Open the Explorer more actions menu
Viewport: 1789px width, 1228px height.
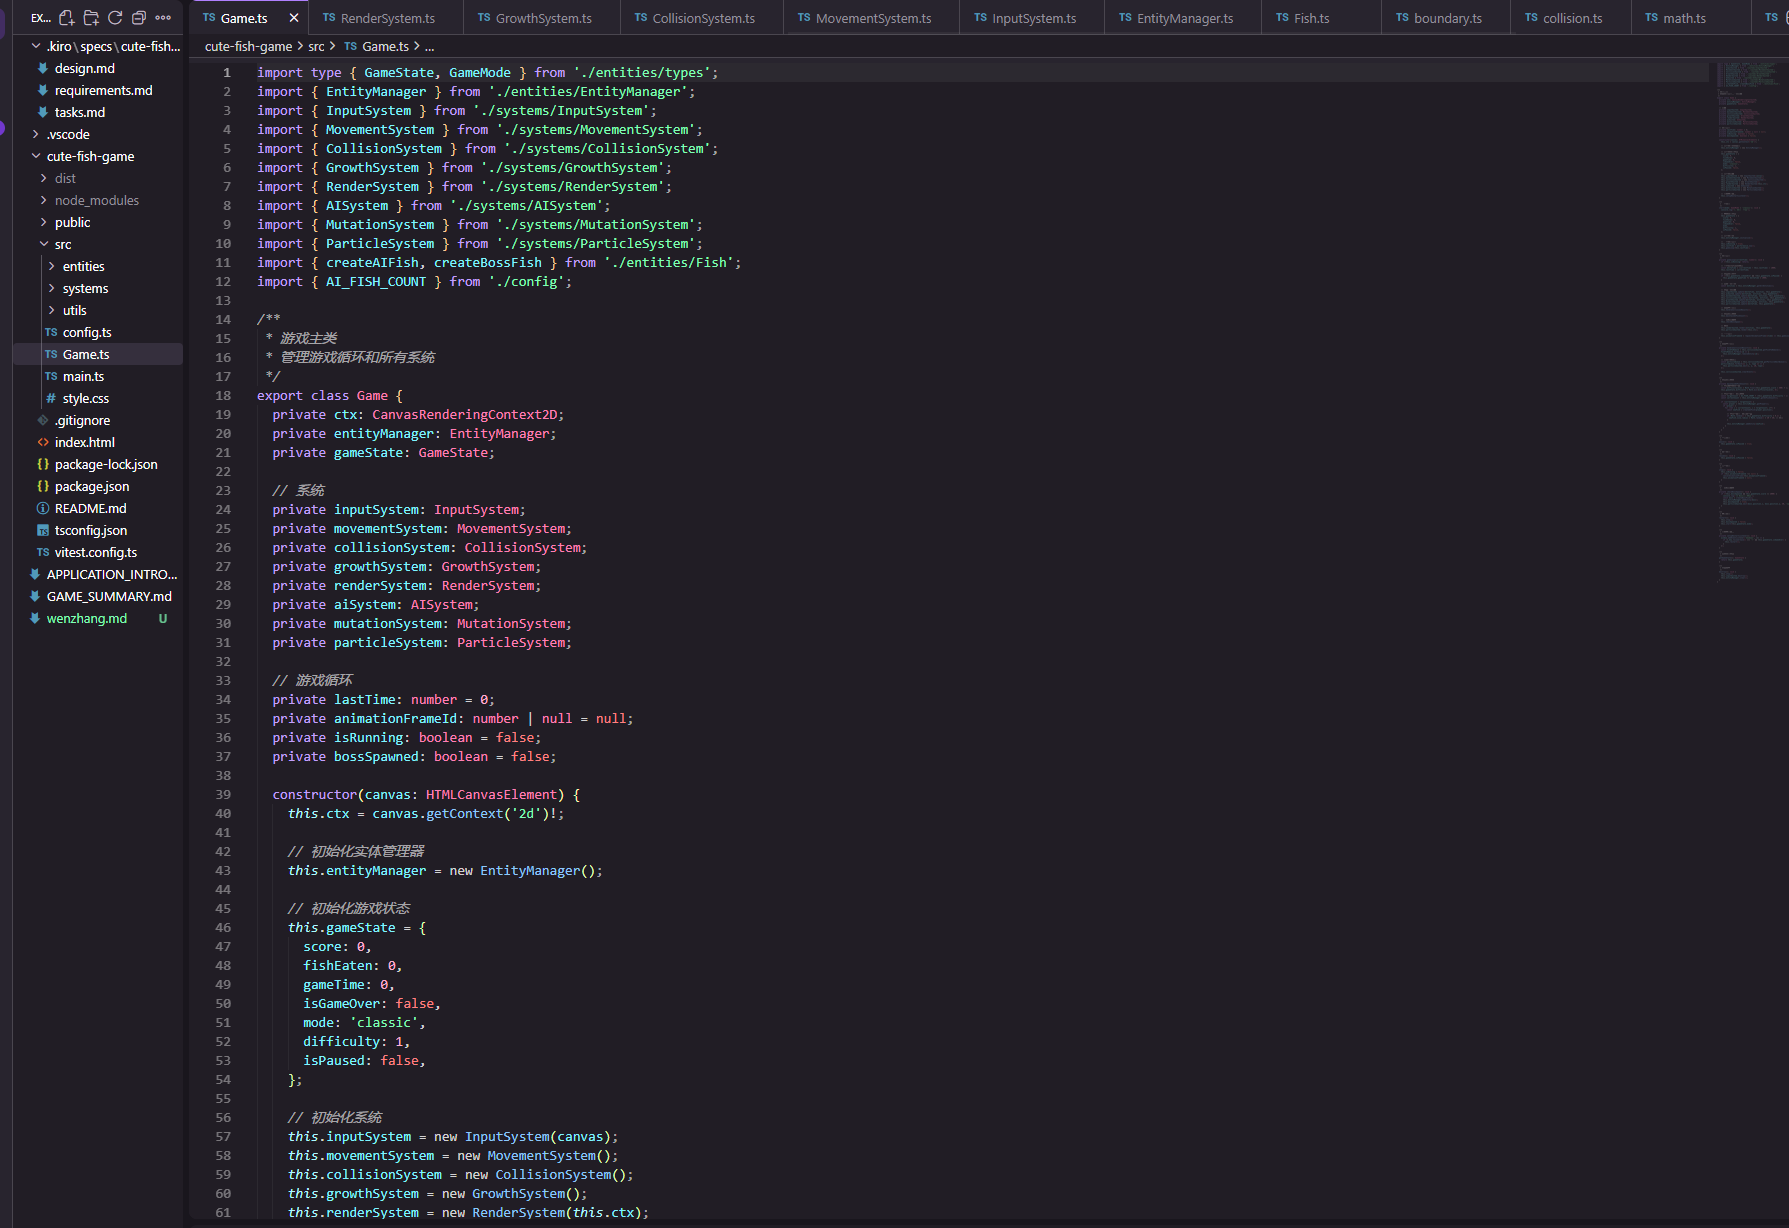pyautogui.click(x=163, y=18)
